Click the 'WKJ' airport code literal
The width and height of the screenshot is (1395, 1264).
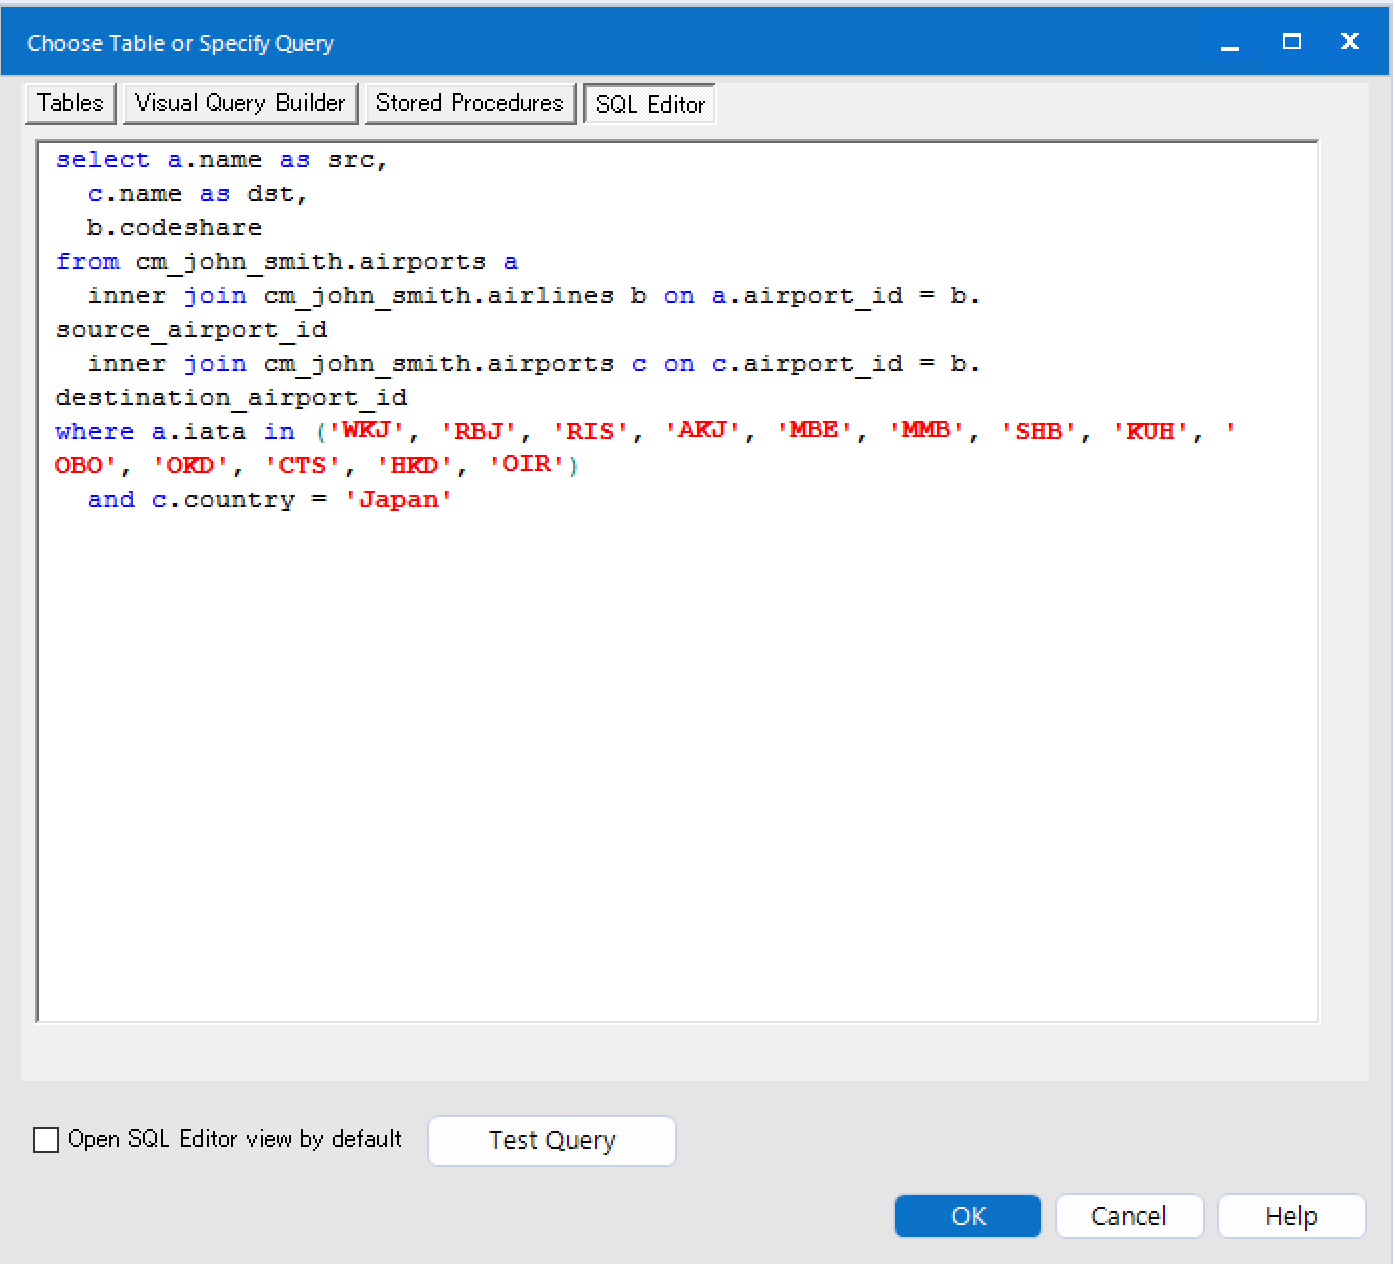366,430
